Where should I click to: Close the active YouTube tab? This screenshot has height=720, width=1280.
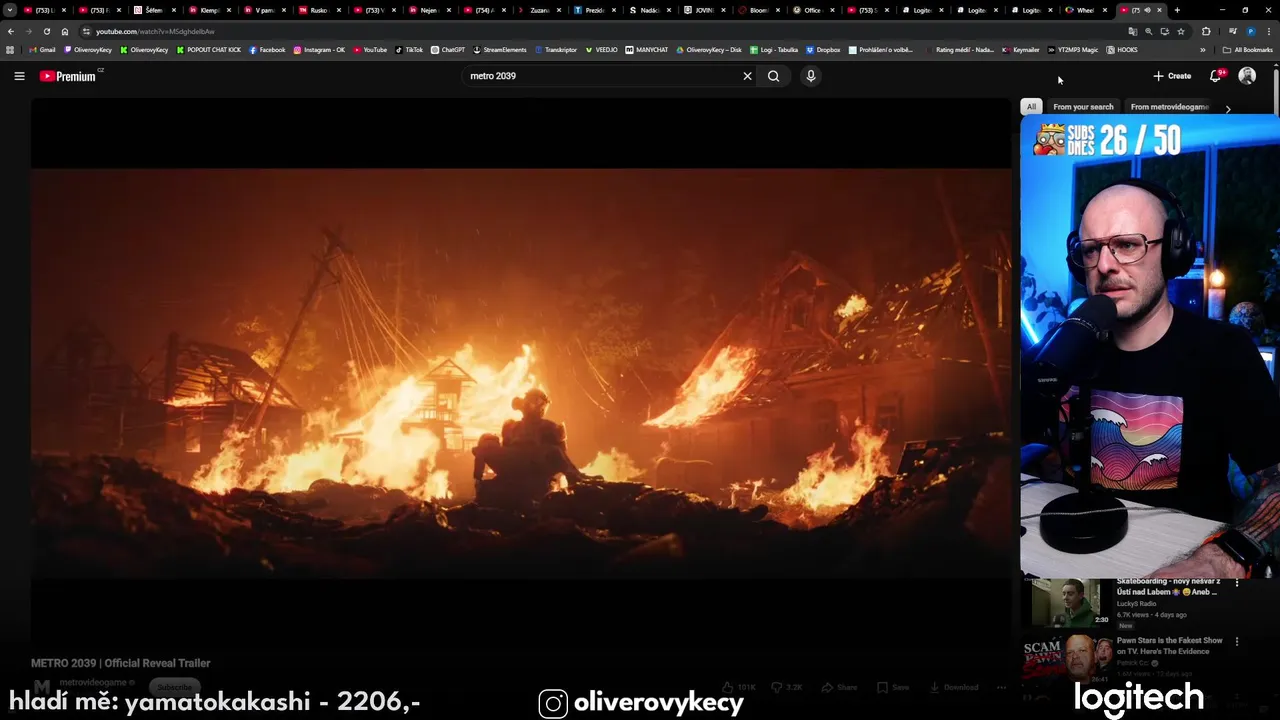click(x=1159, y=10)
